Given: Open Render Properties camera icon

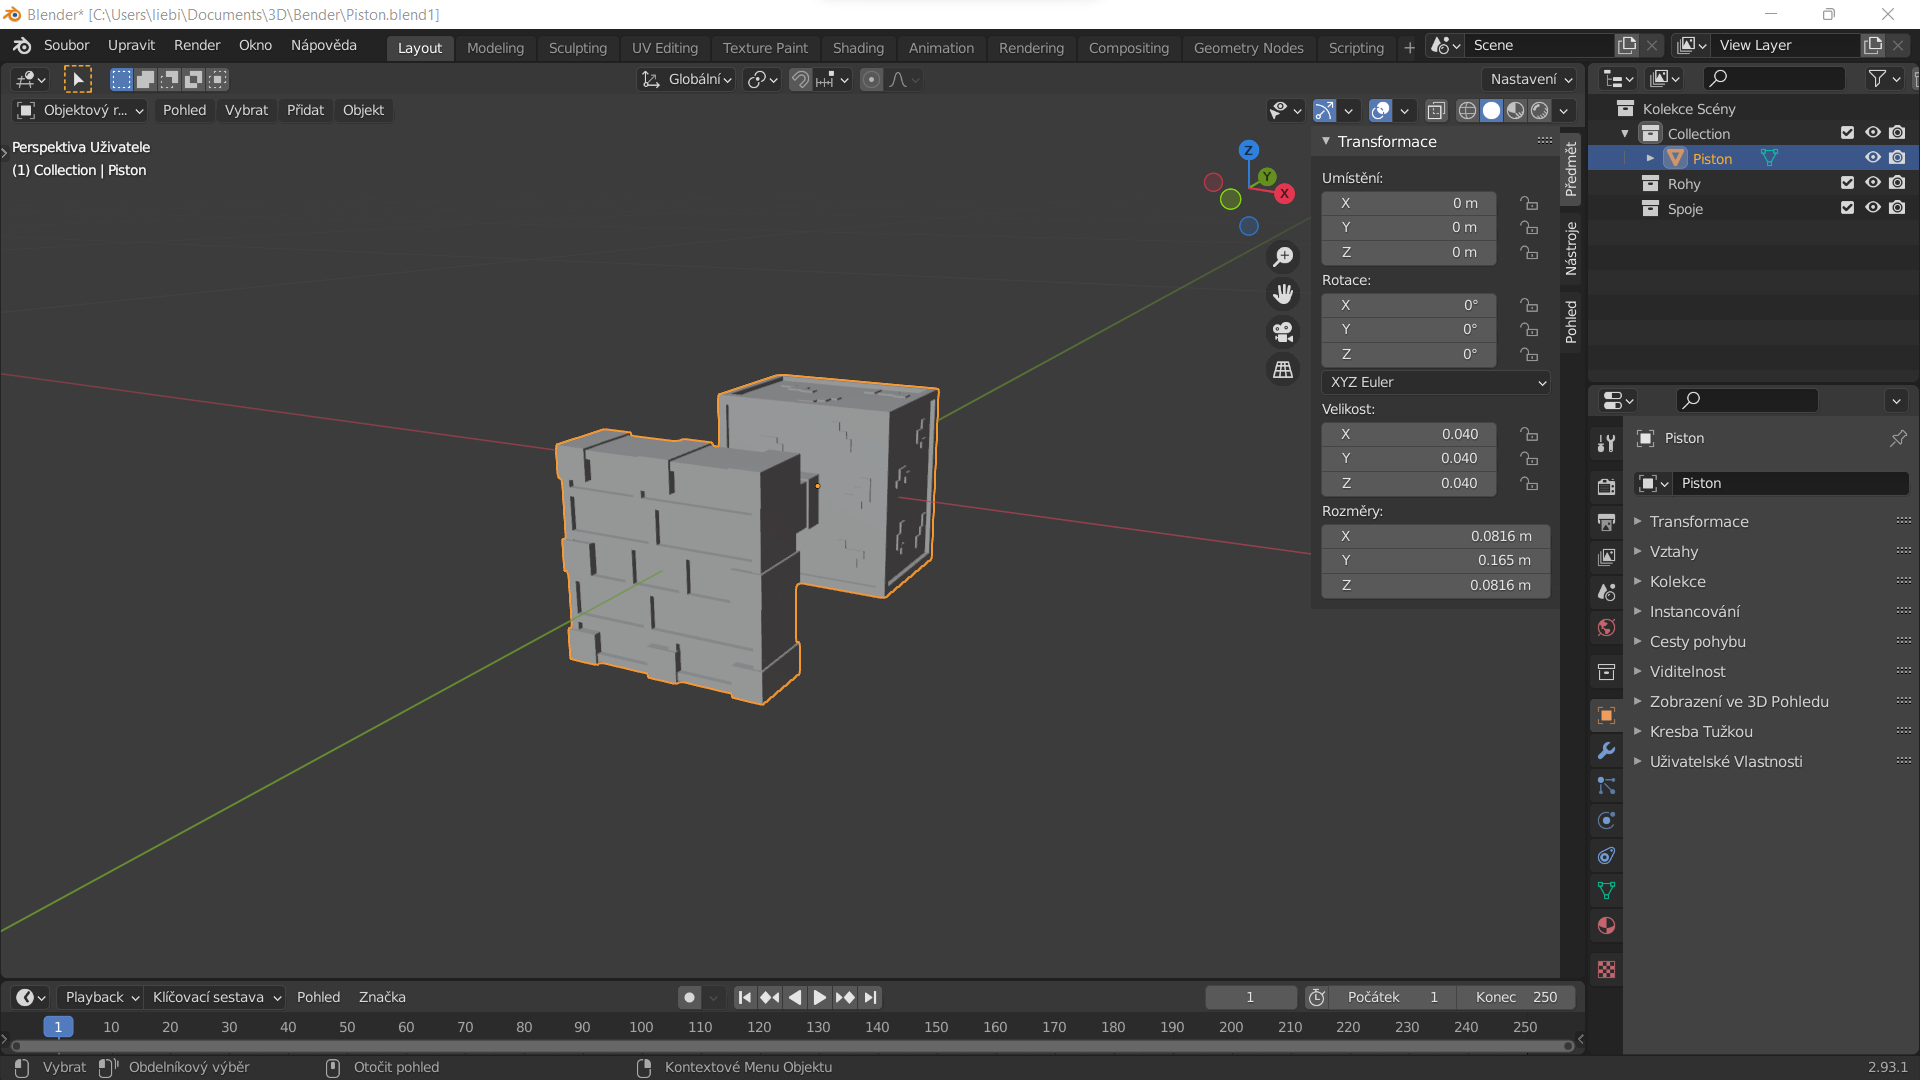Looking at the screenshot, I should [1606, 487].
